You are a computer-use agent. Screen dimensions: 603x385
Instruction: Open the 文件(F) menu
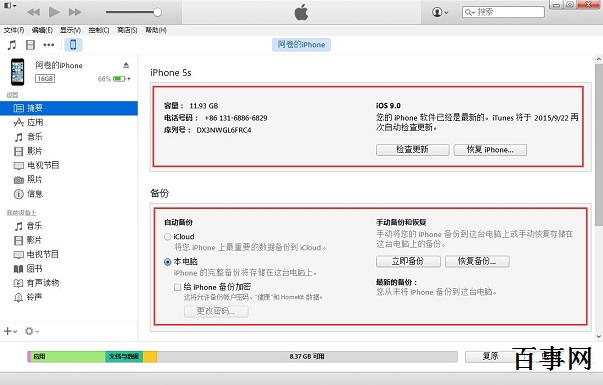click(x=14, y=30)
